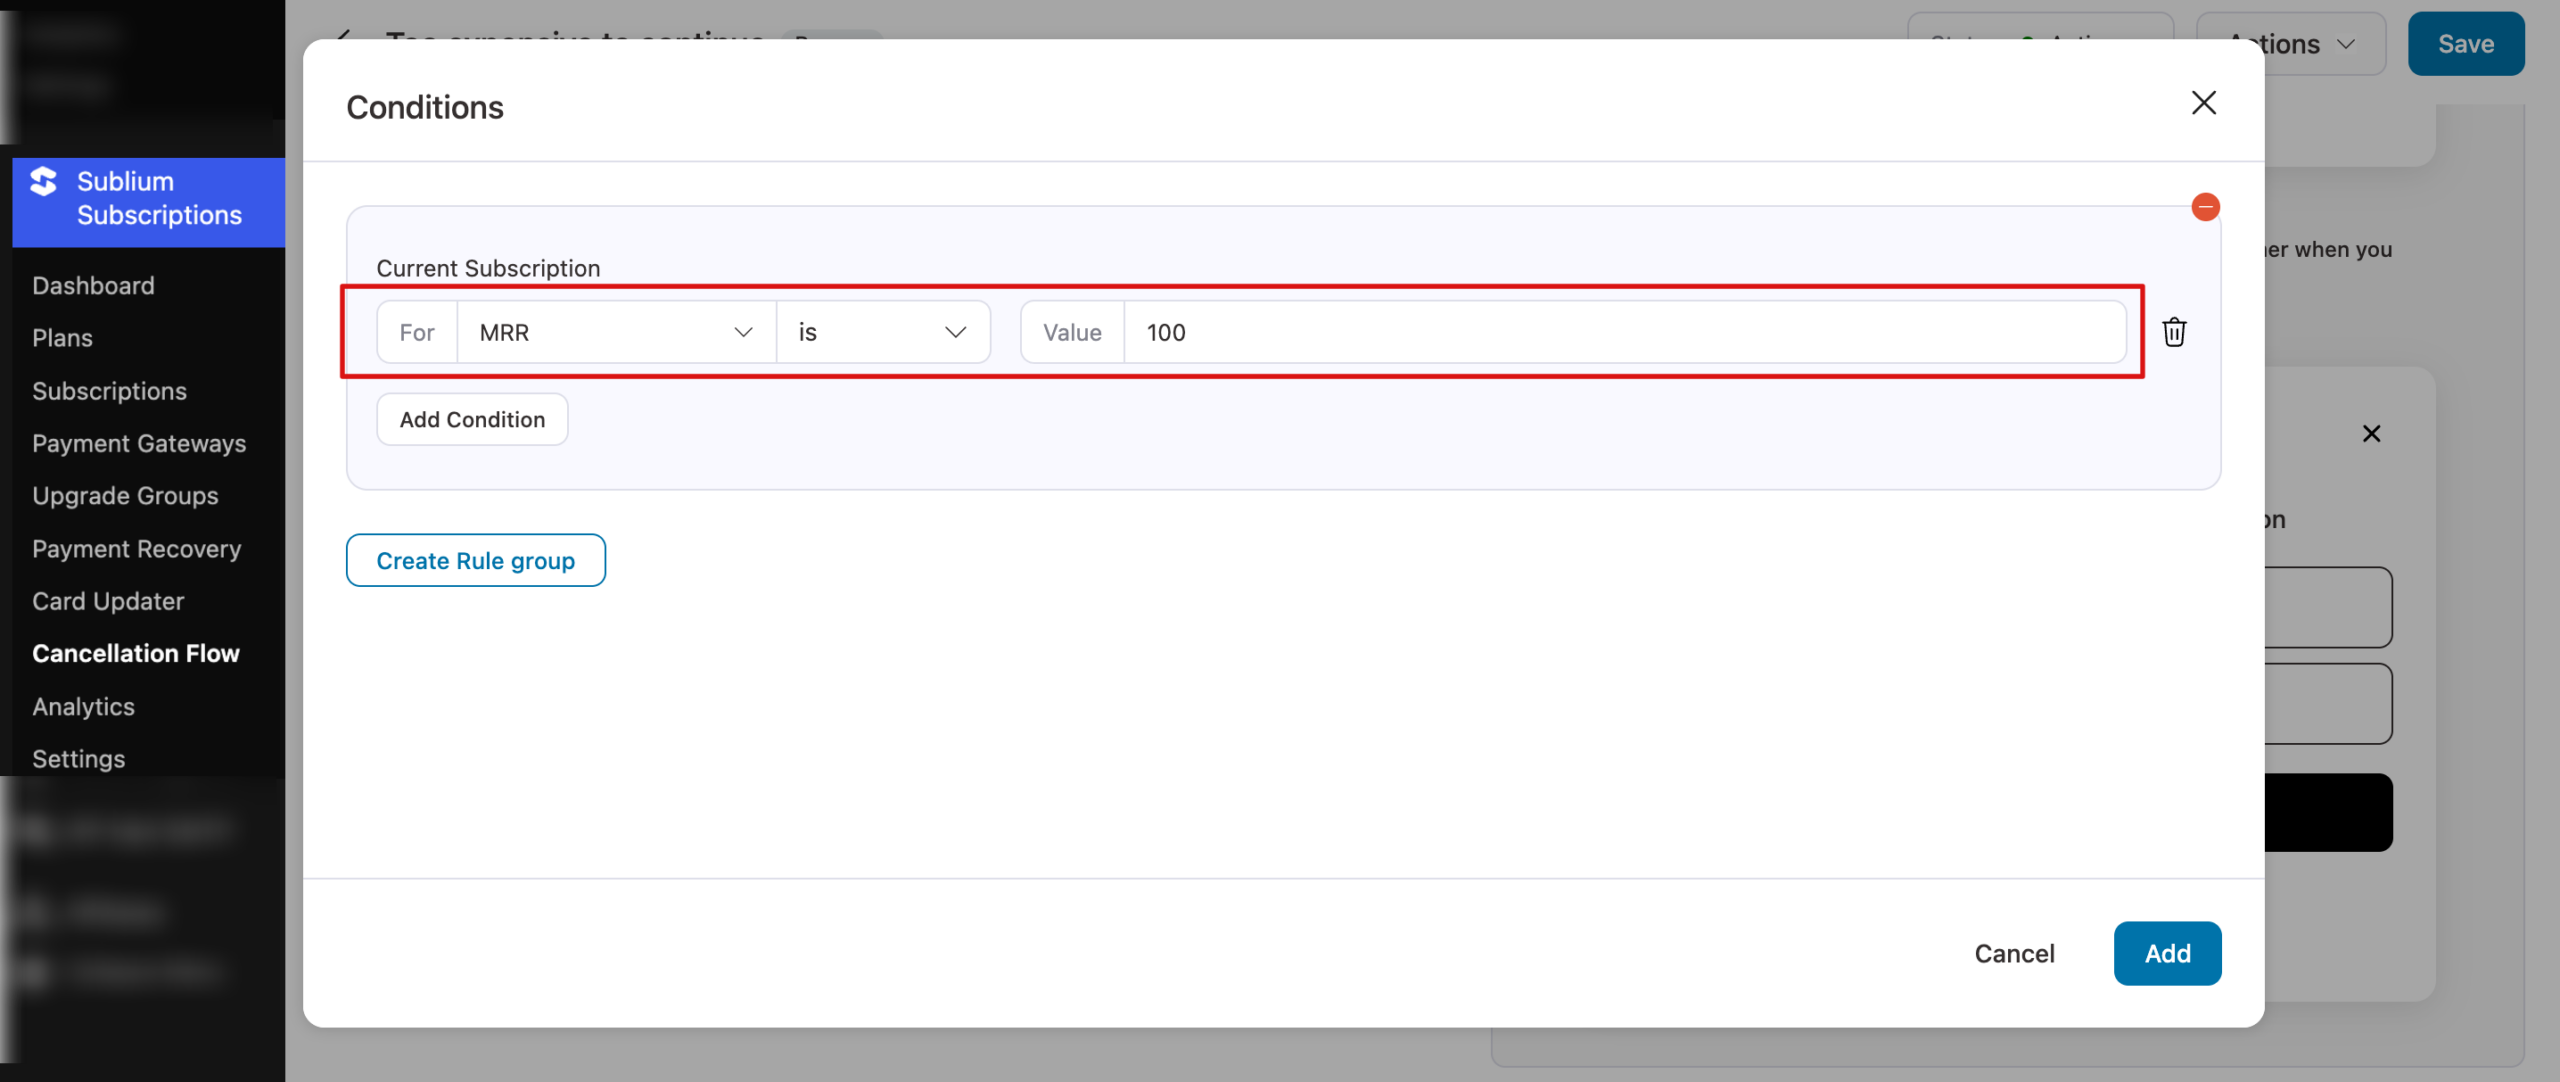Open Payment Gateways menu item
2560x1082 pixels.
coord(139,443)
